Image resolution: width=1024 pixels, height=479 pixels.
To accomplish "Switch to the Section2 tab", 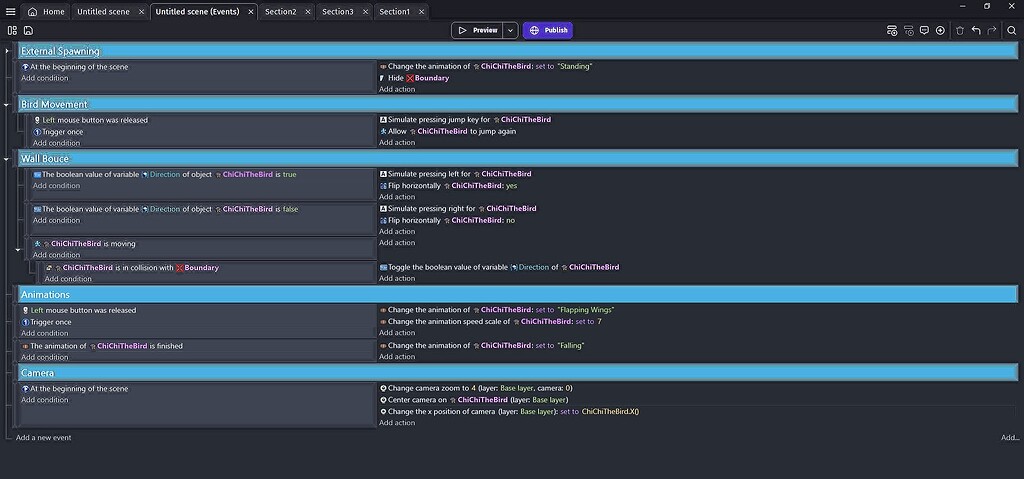I will coord(279,11).
